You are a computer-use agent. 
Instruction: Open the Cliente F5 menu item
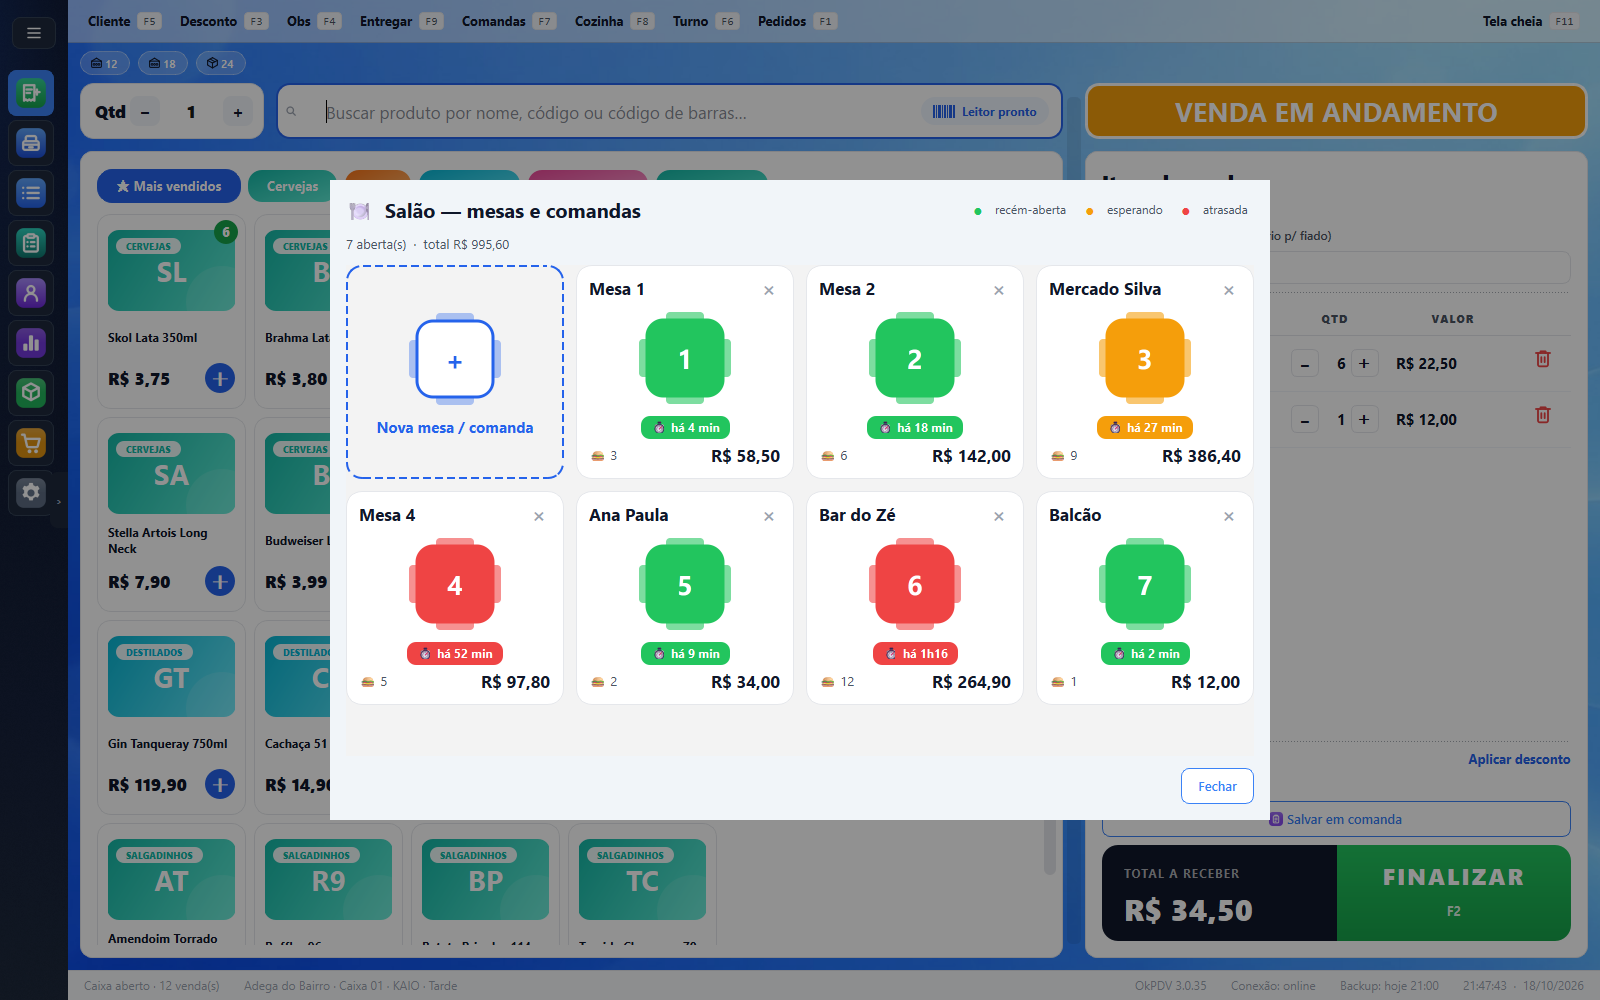tap(123, 21)
